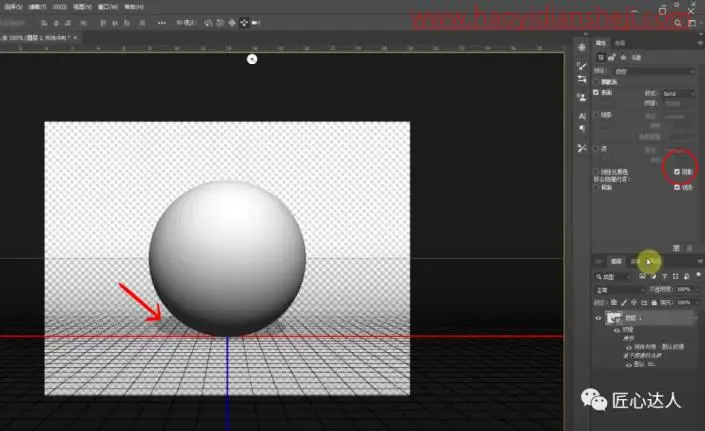Toggle the 表面 (Surface) checkbox
Image resolution: width=705 pixels, height=431 pixels.
click(x=596, y=93)
